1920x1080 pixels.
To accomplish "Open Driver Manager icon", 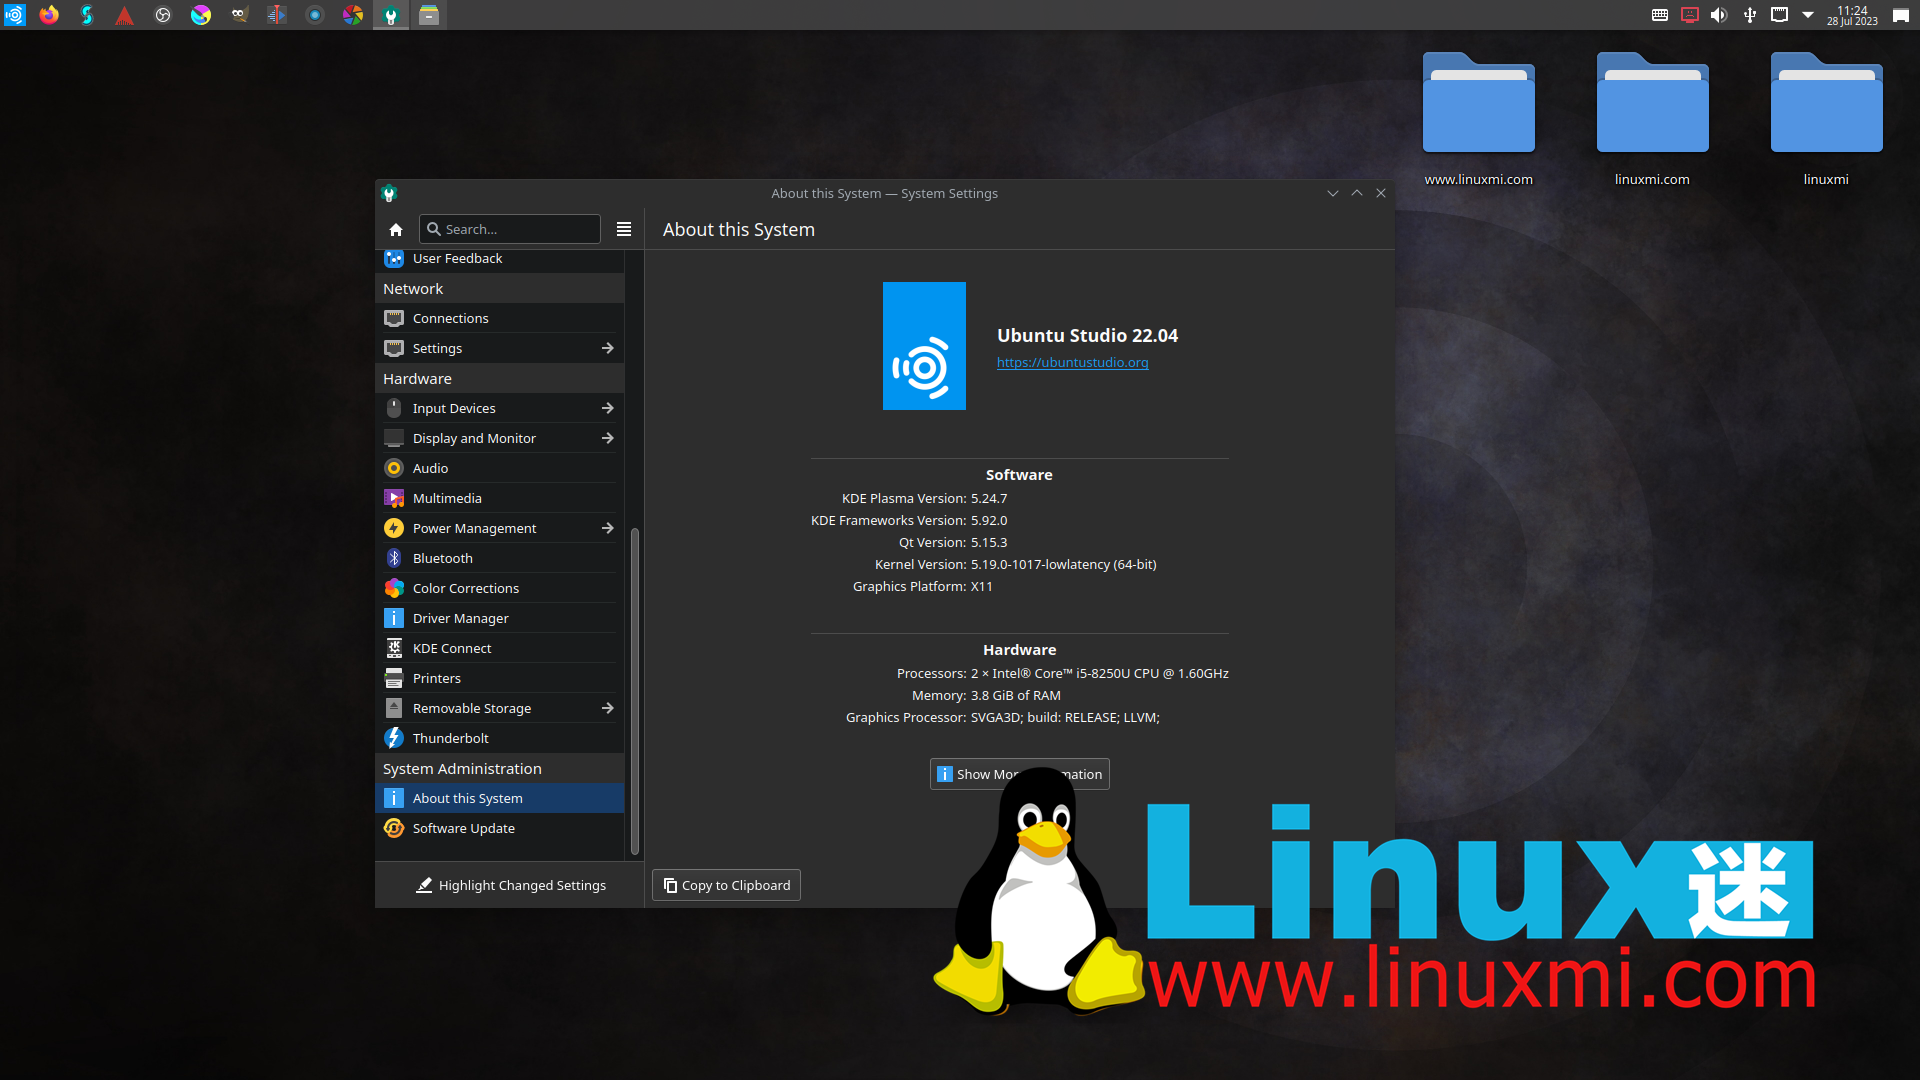I will tap(394, 618).
